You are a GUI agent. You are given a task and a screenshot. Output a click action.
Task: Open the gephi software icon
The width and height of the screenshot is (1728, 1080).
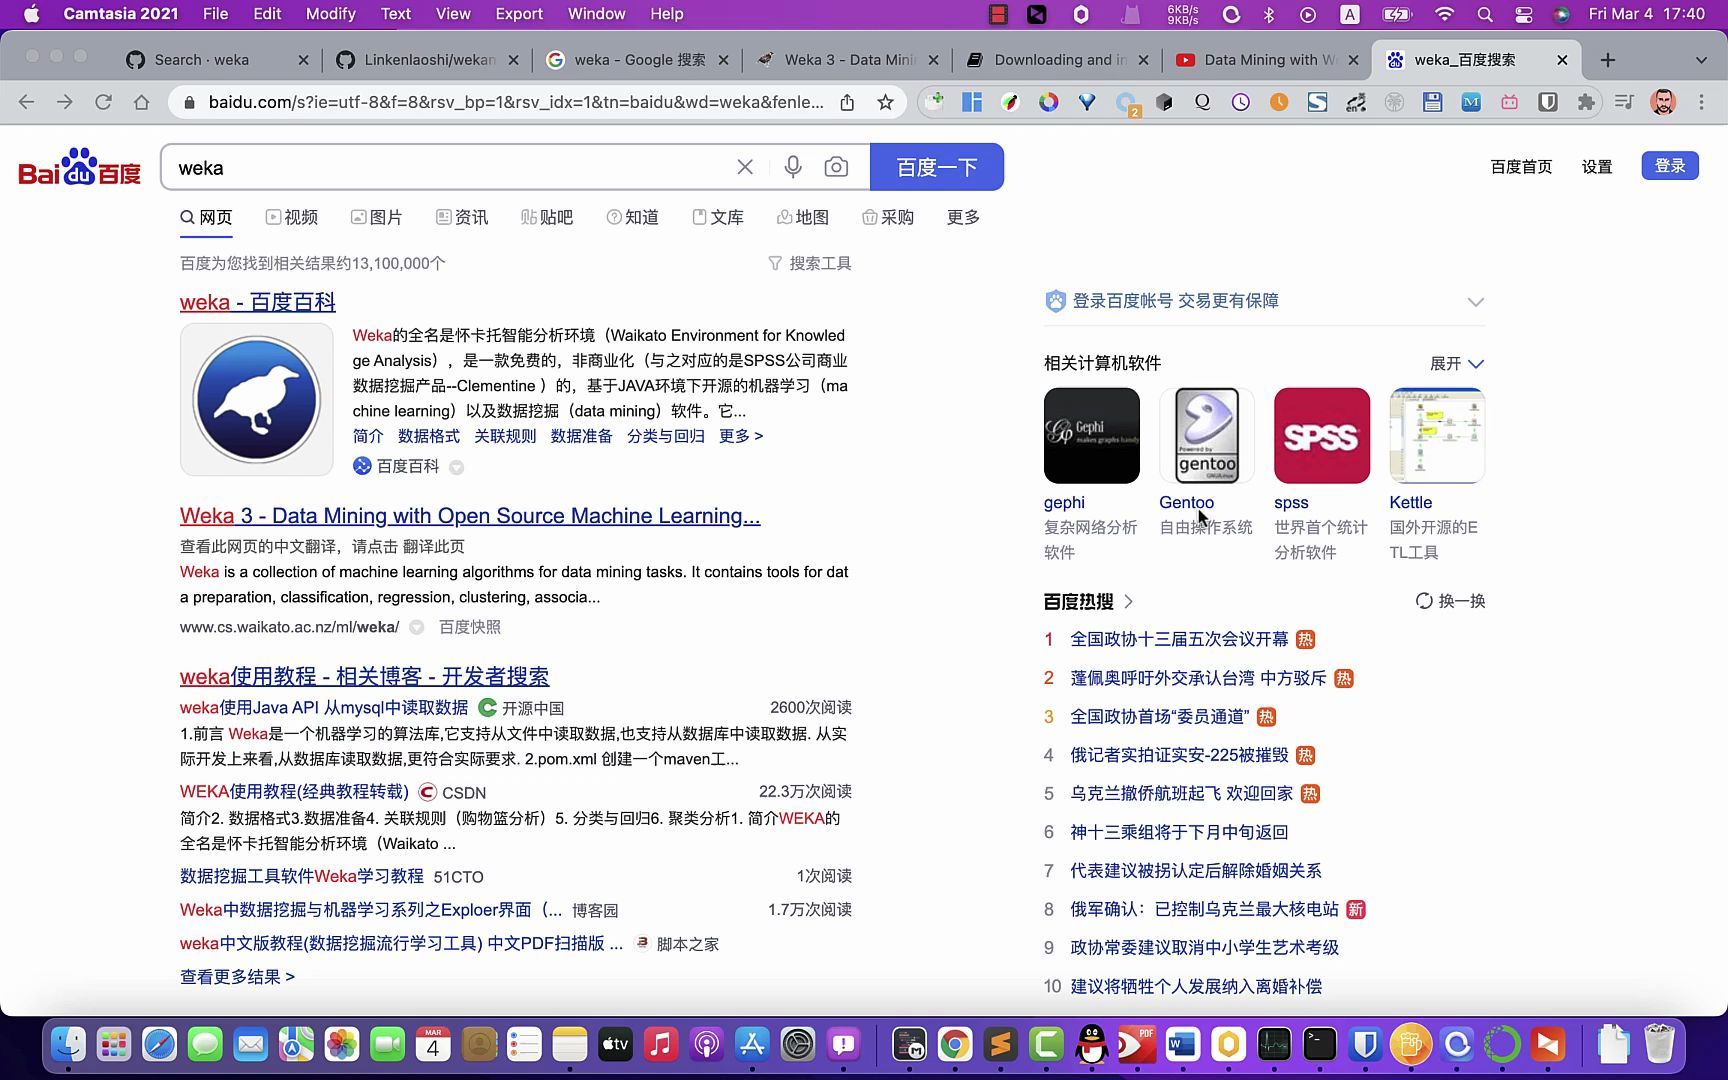pos(1092,436)
